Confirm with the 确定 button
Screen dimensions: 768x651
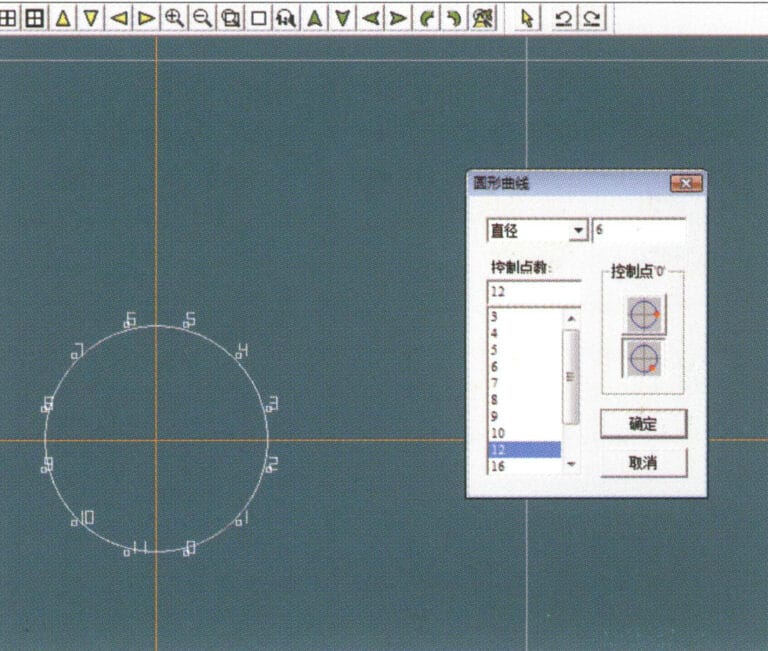(644, 424)
